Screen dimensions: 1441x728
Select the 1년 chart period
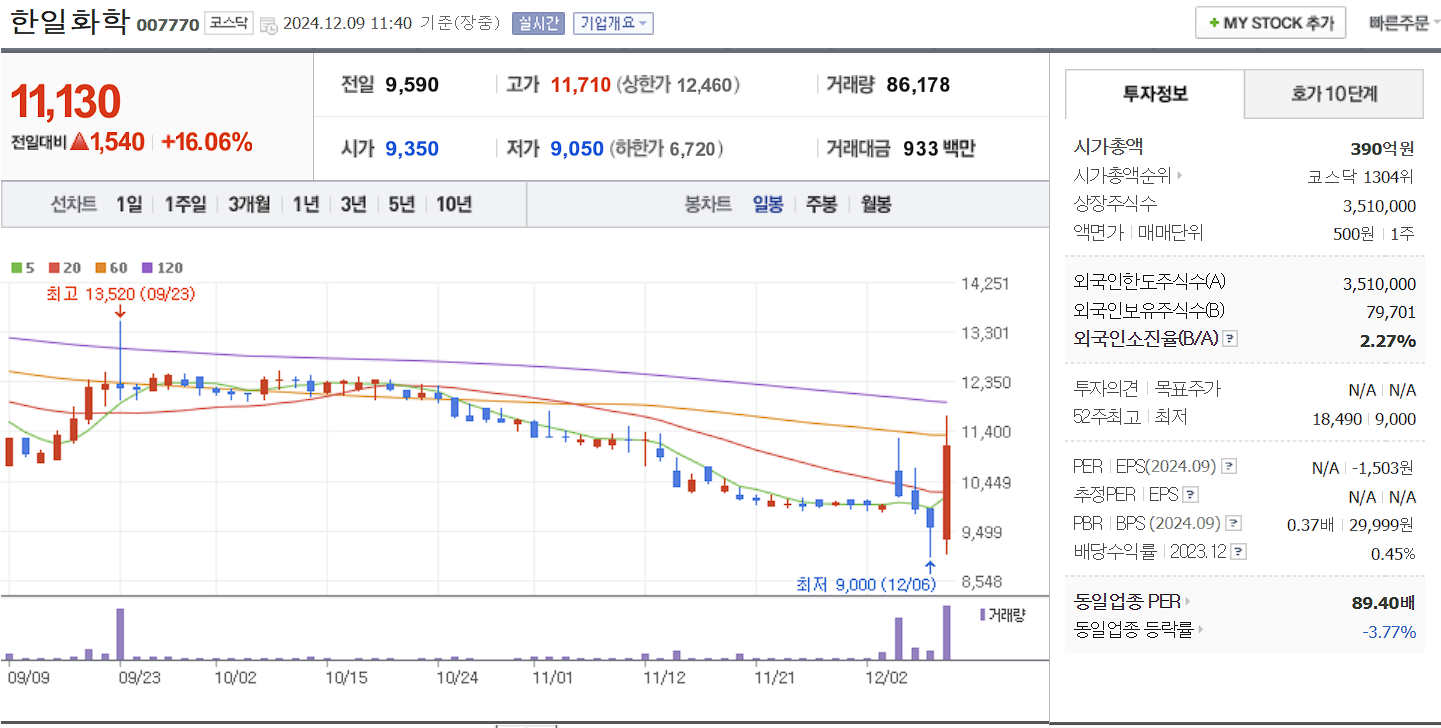click(305, 204)
